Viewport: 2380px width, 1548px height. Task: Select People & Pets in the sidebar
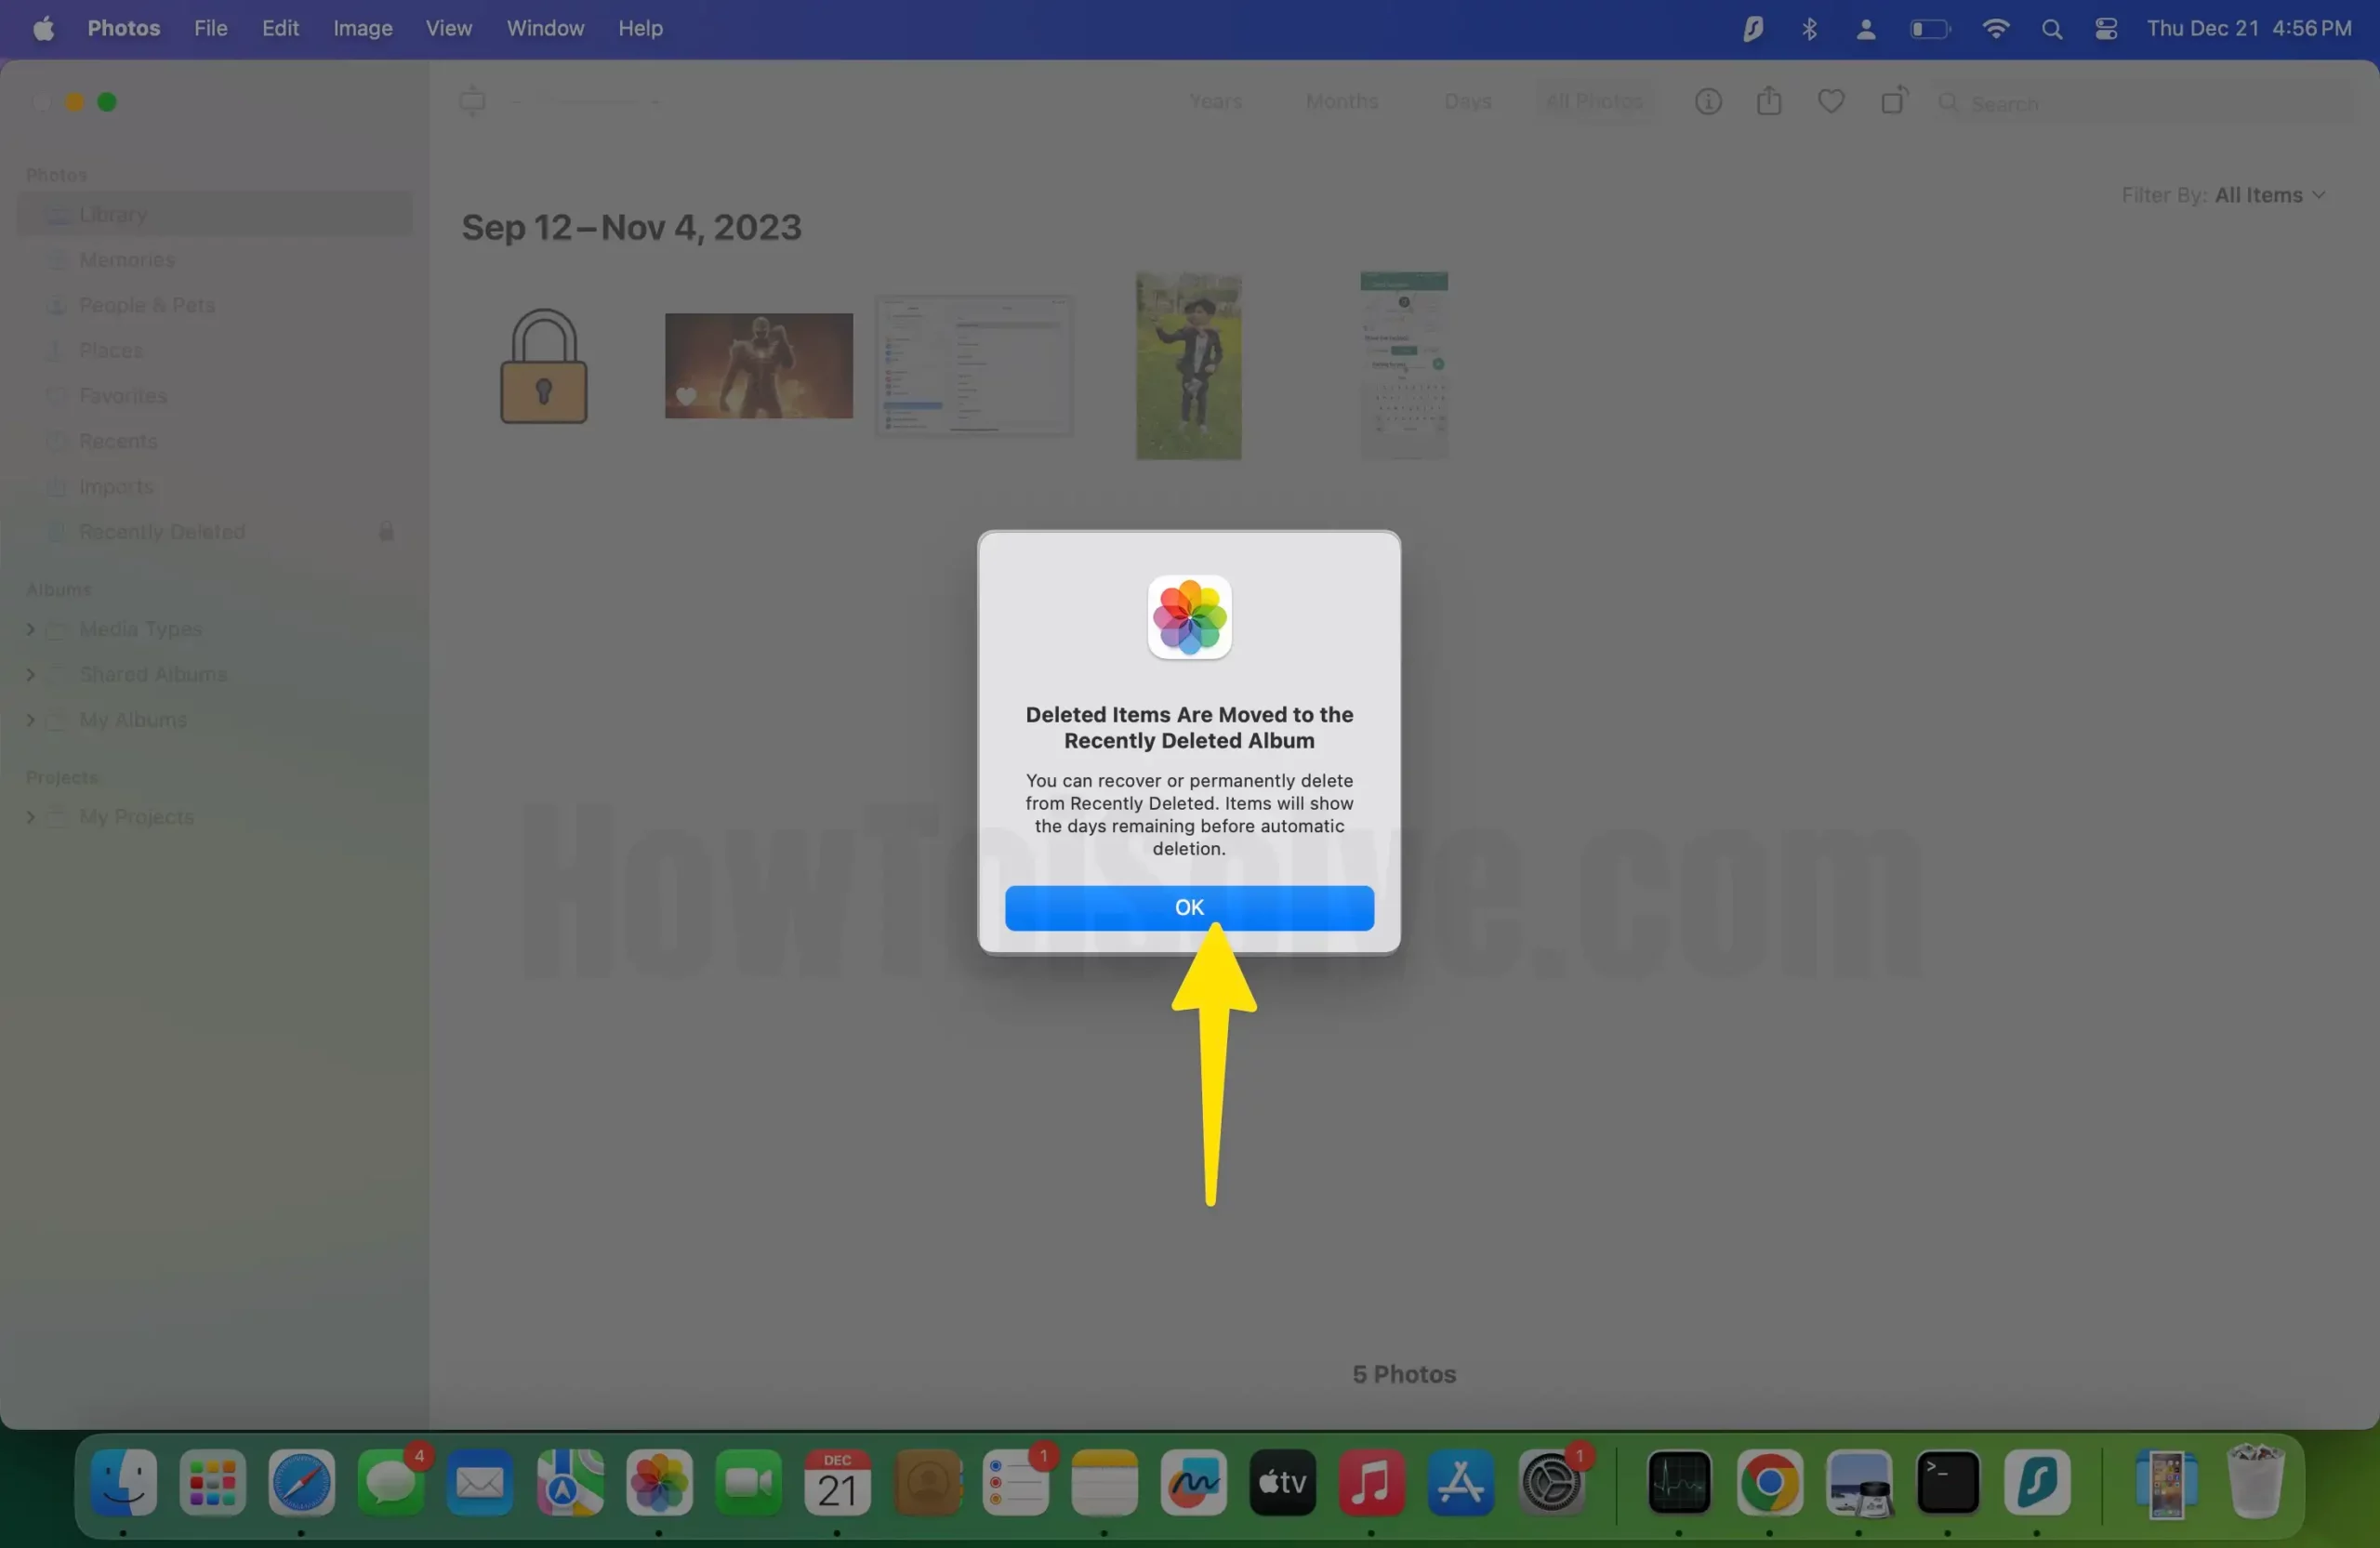click(x=215, y=305)
